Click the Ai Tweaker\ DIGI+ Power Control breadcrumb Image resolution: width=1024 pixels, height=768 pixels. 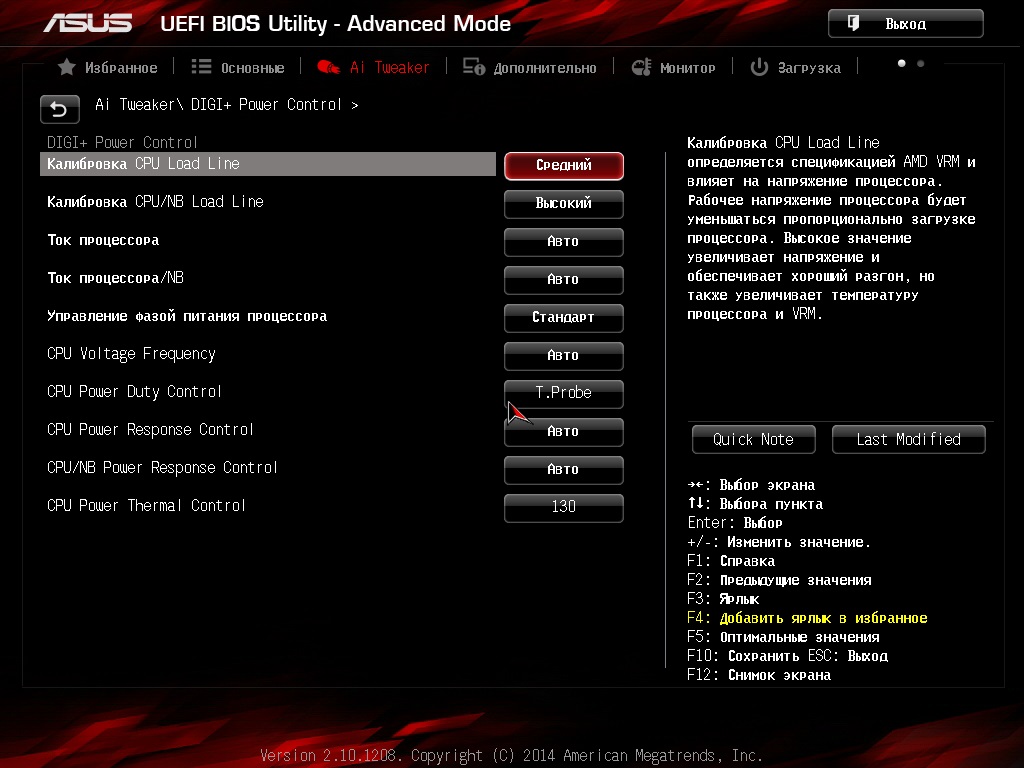coord(227,104)
